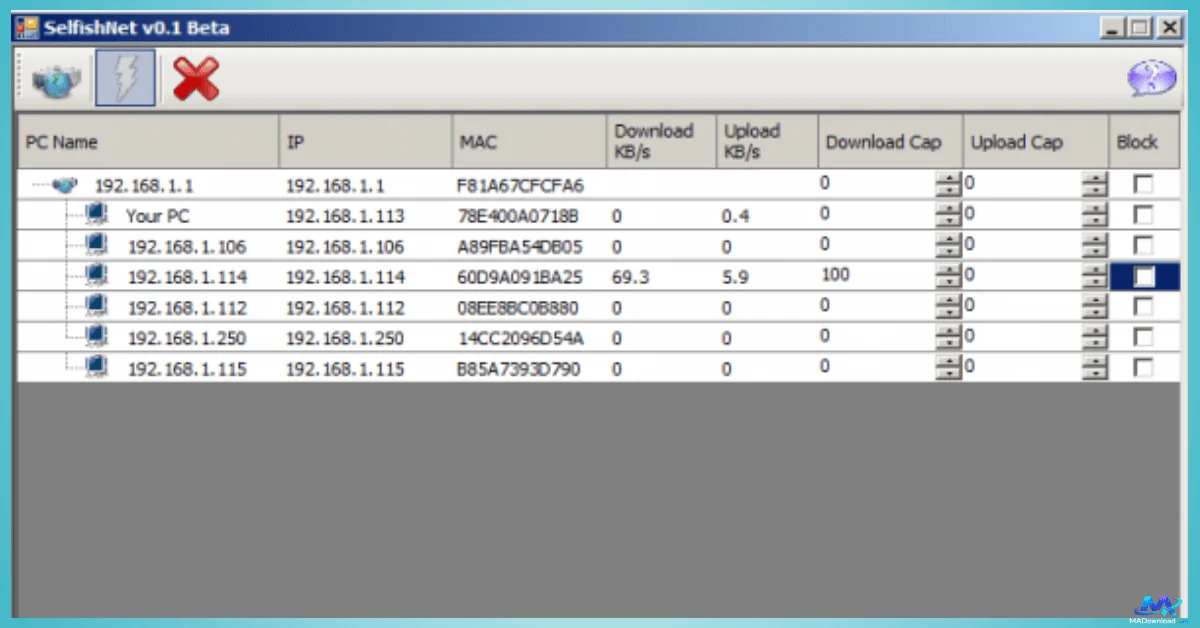The height and width of the screenshot is (628, 1200).
Task: Click the network discovery globe icon
Action: [55, 80]
